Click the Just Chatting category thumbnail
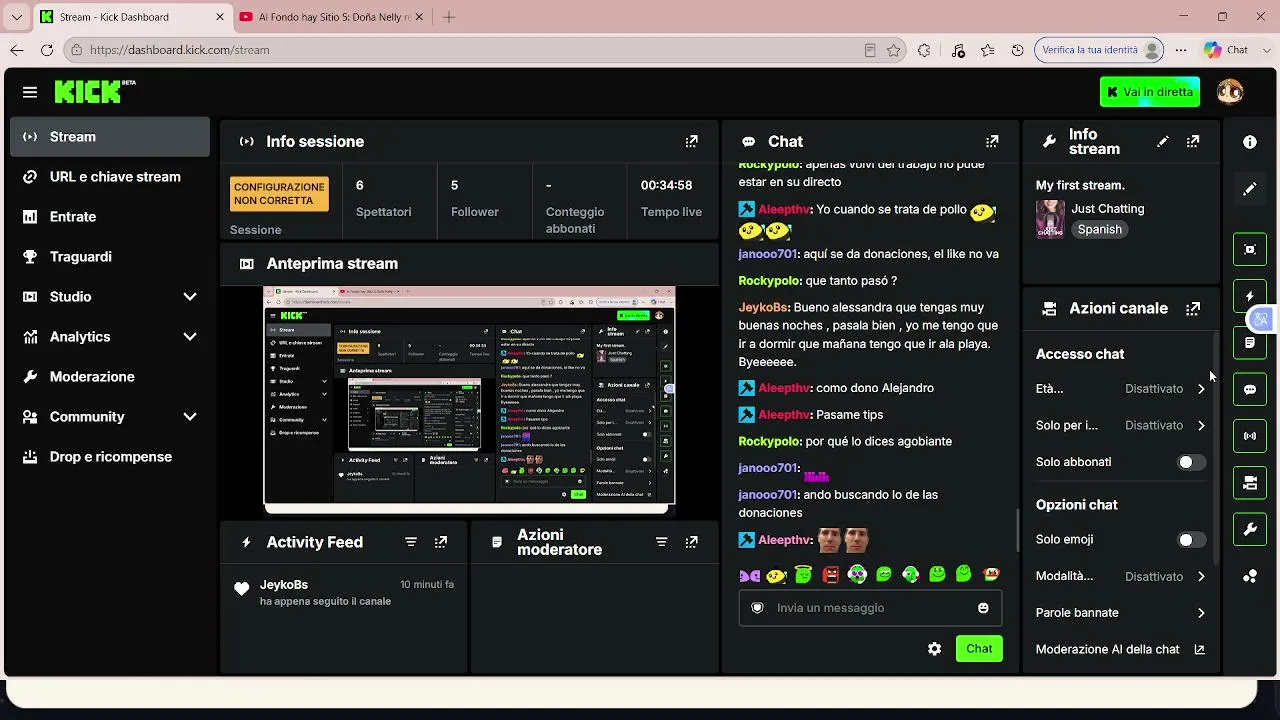This screenshot has height=720, width=1280. (1050, 219)
